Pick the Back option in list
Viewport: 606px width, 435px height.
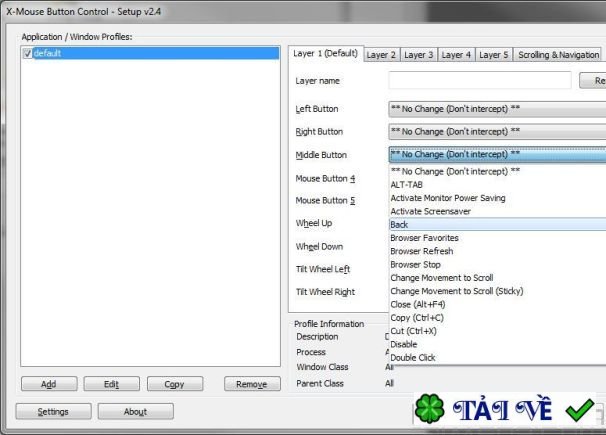tap(497, 224)
